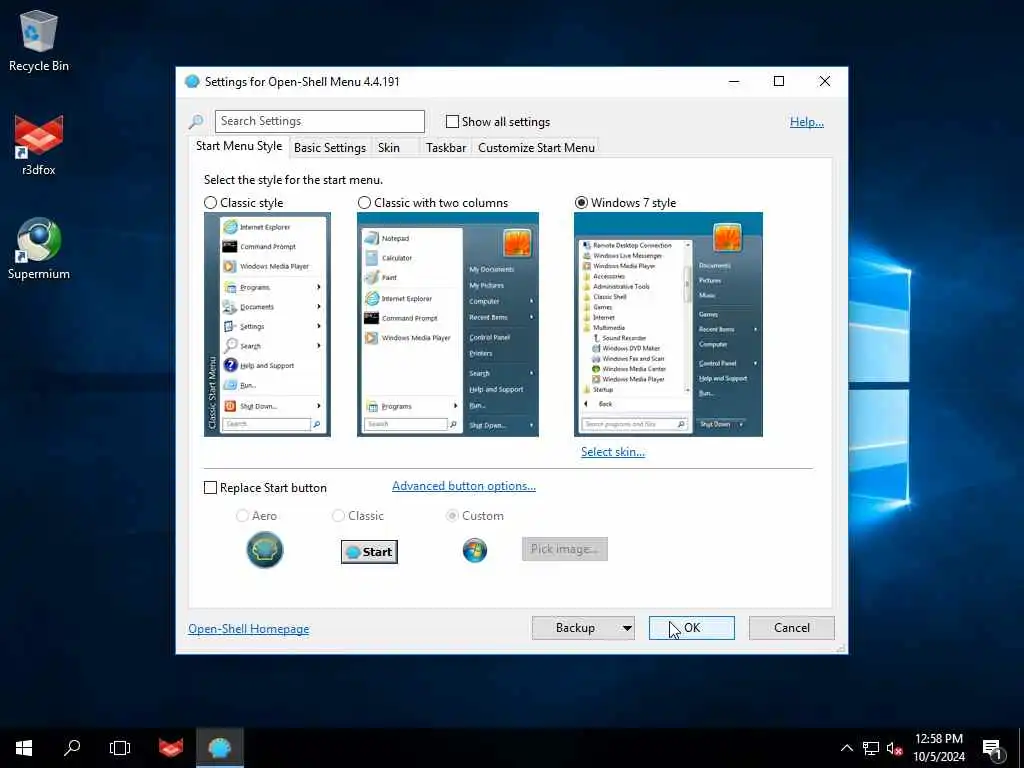Visit the Open-Shell Homepage link
The image size is (1024, 768).
(249, 629)
